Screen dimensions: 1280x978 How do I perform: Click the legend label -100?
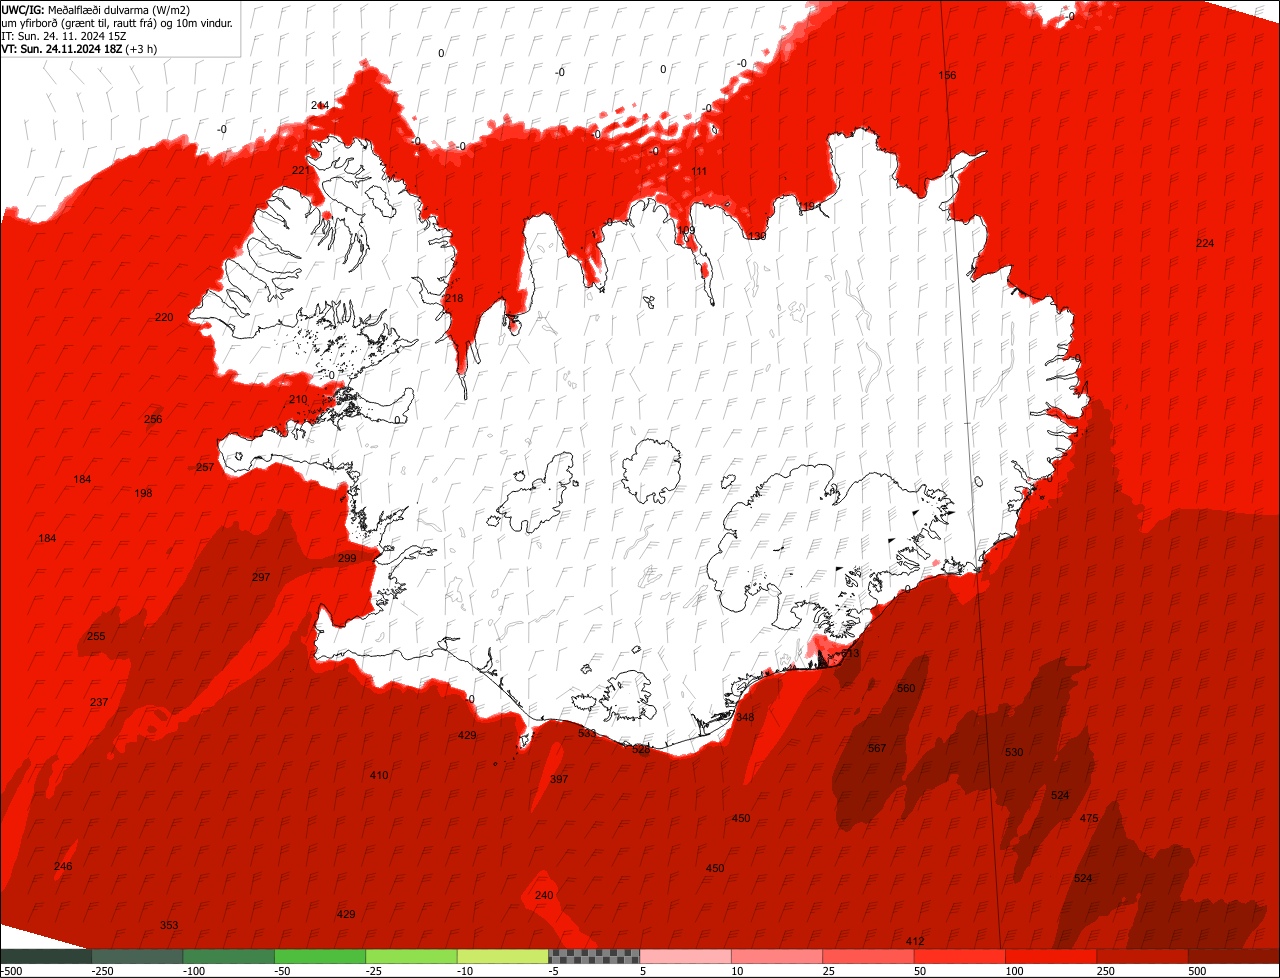pyautogui.click(x=193, y=971)
